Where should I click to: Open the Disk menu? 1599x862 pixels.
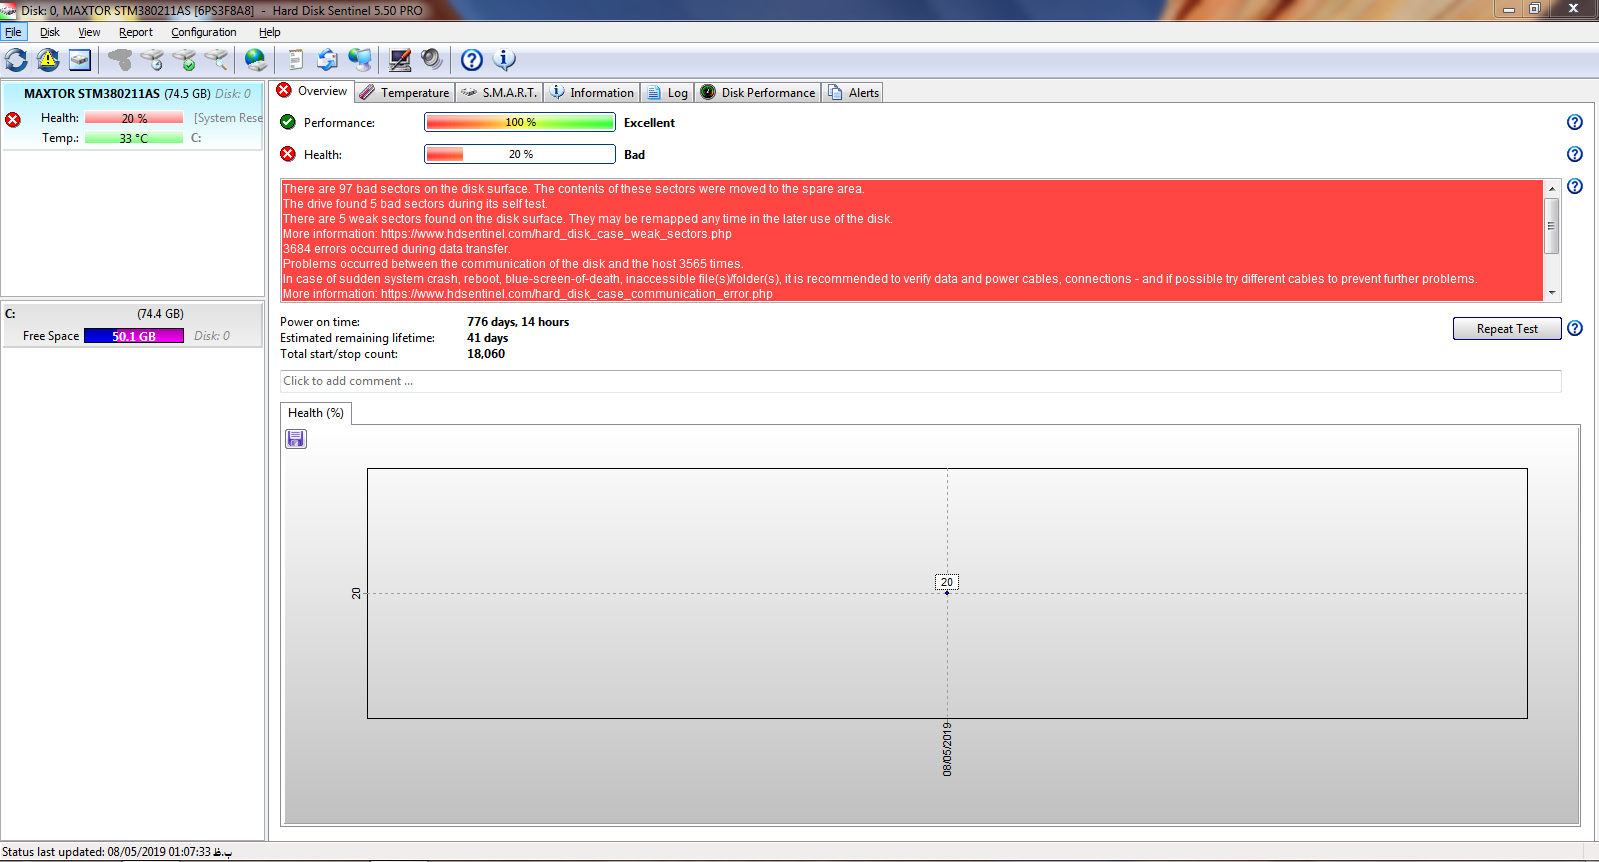(50, 32)
